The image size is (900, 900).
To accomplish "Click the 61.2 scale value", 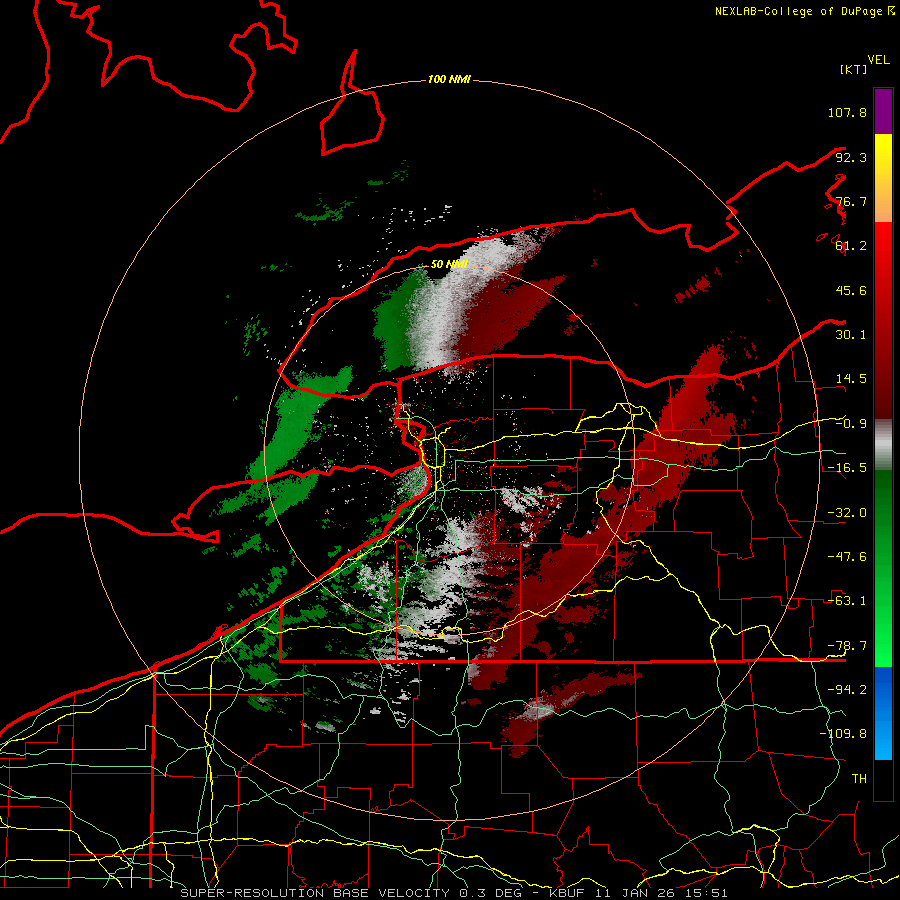I will point(851,246).
